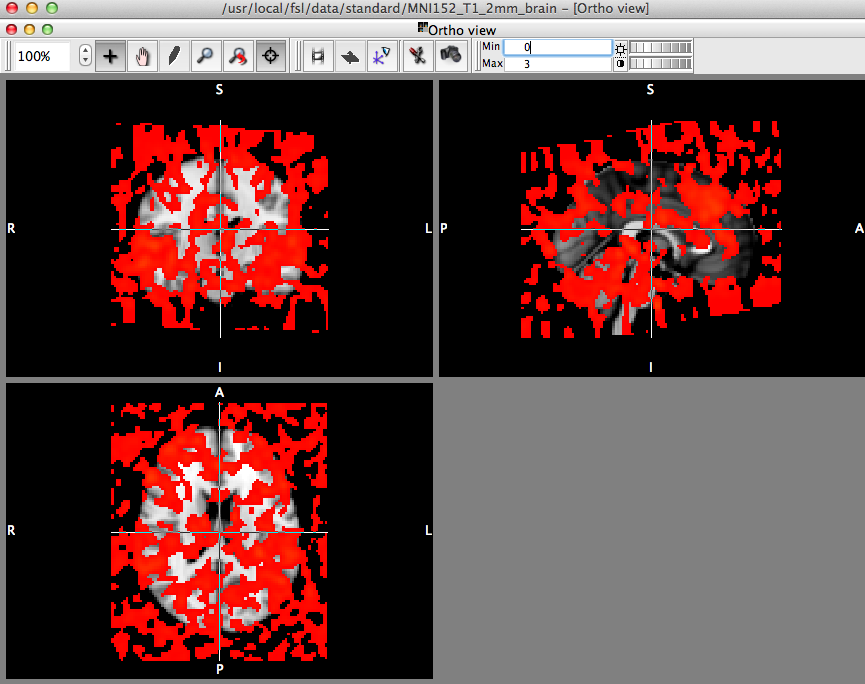The height and width of the screenshot is (684, 865).
Task: Toggle the crosshairs target icon
Action: [270, 56]
